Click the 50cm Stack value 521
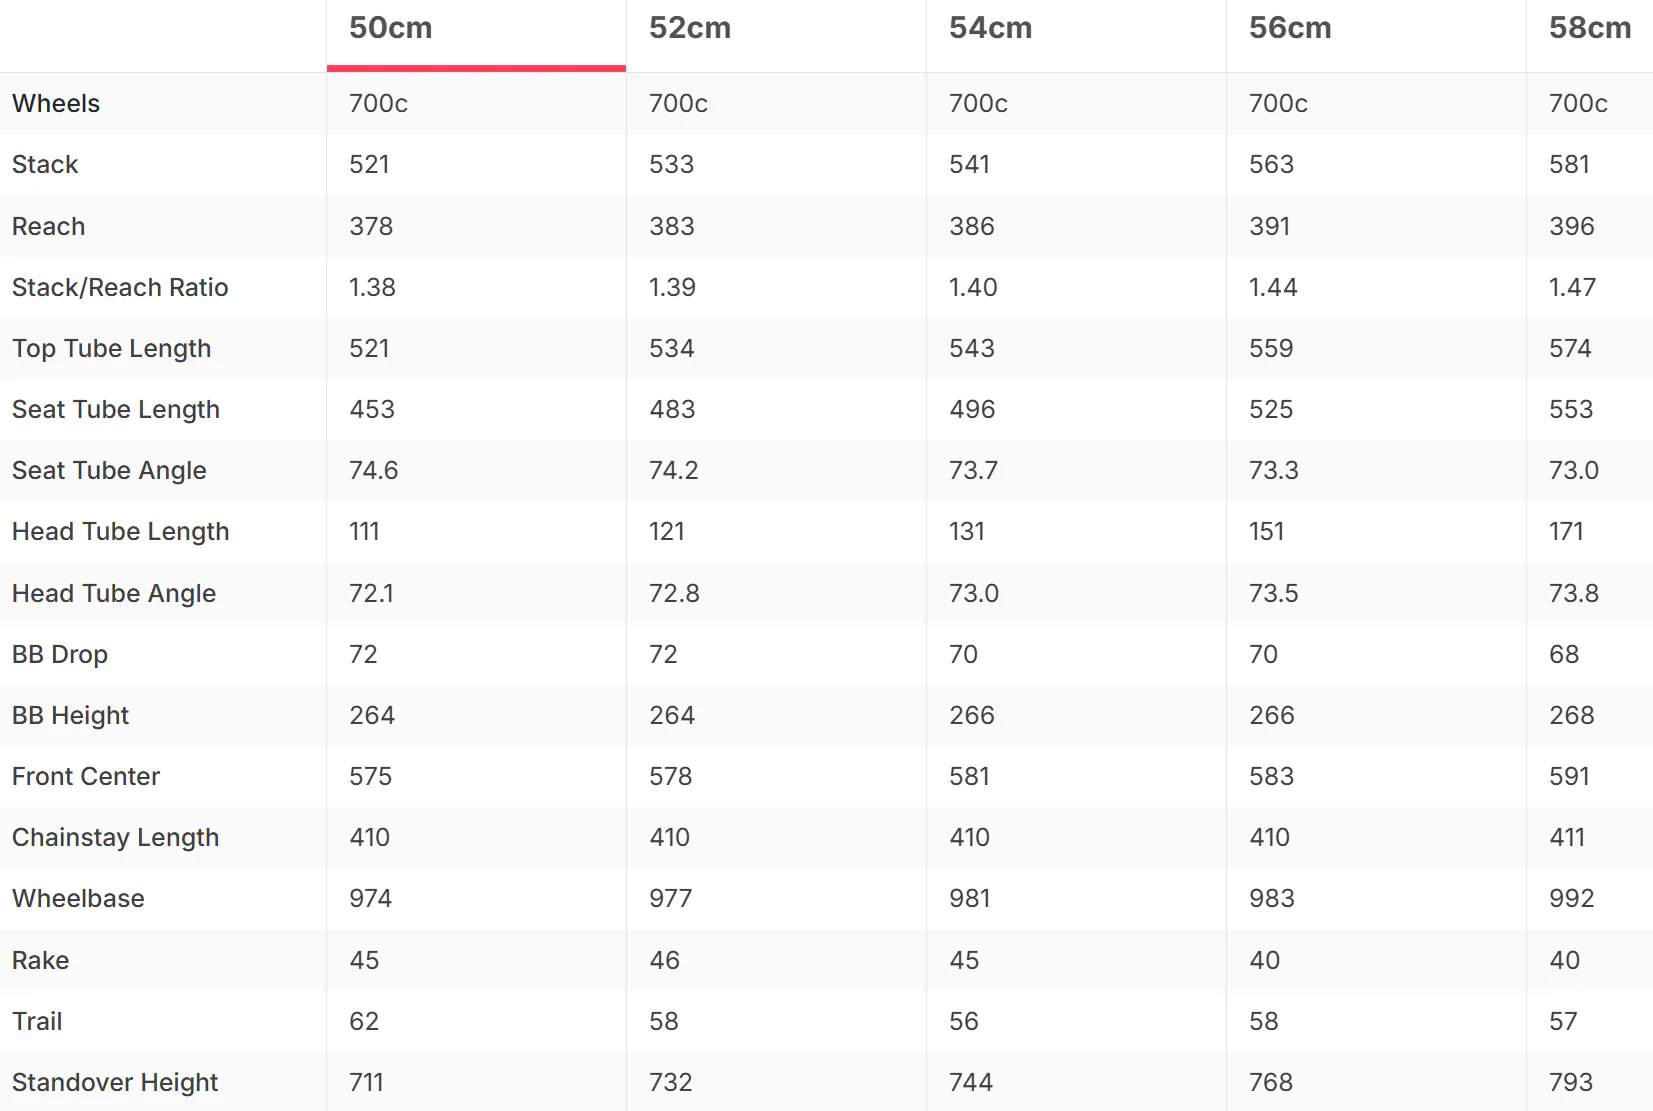 (369, 165)
